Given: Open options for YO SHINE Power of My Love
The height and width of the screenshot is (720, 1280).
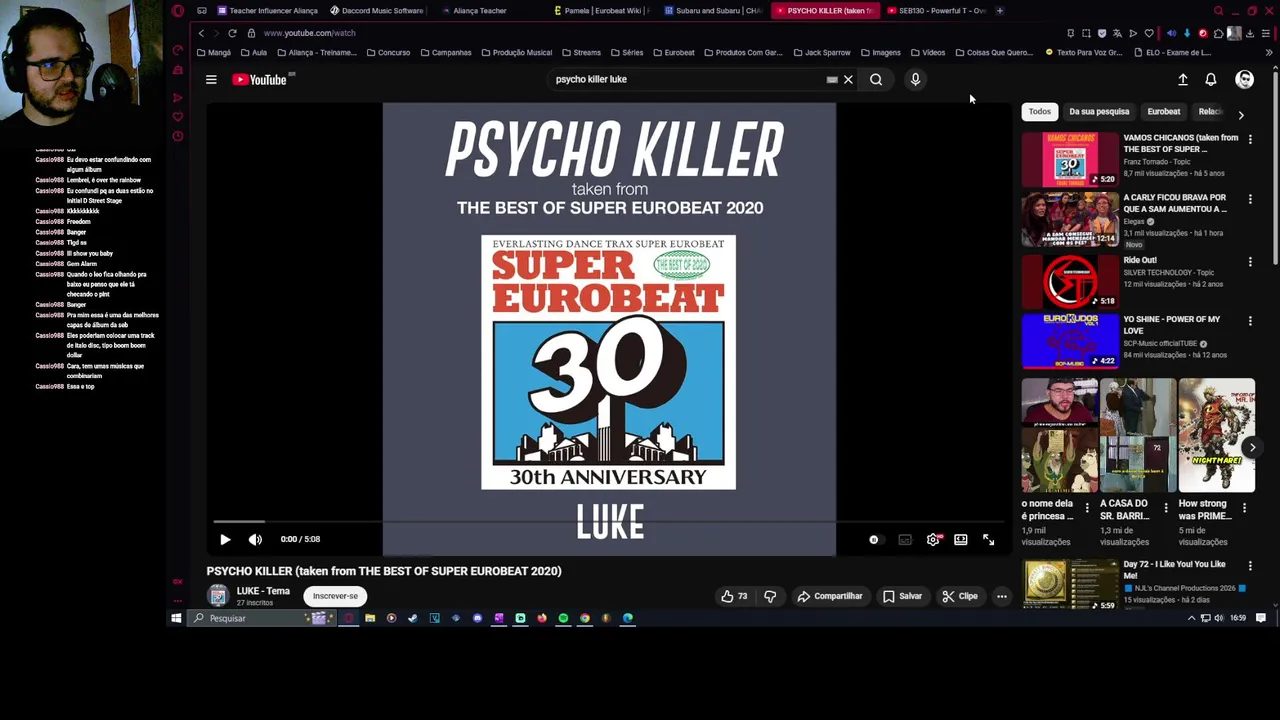Looking at the screenshot, I should pyautogui.click(x=1250, y=321).
